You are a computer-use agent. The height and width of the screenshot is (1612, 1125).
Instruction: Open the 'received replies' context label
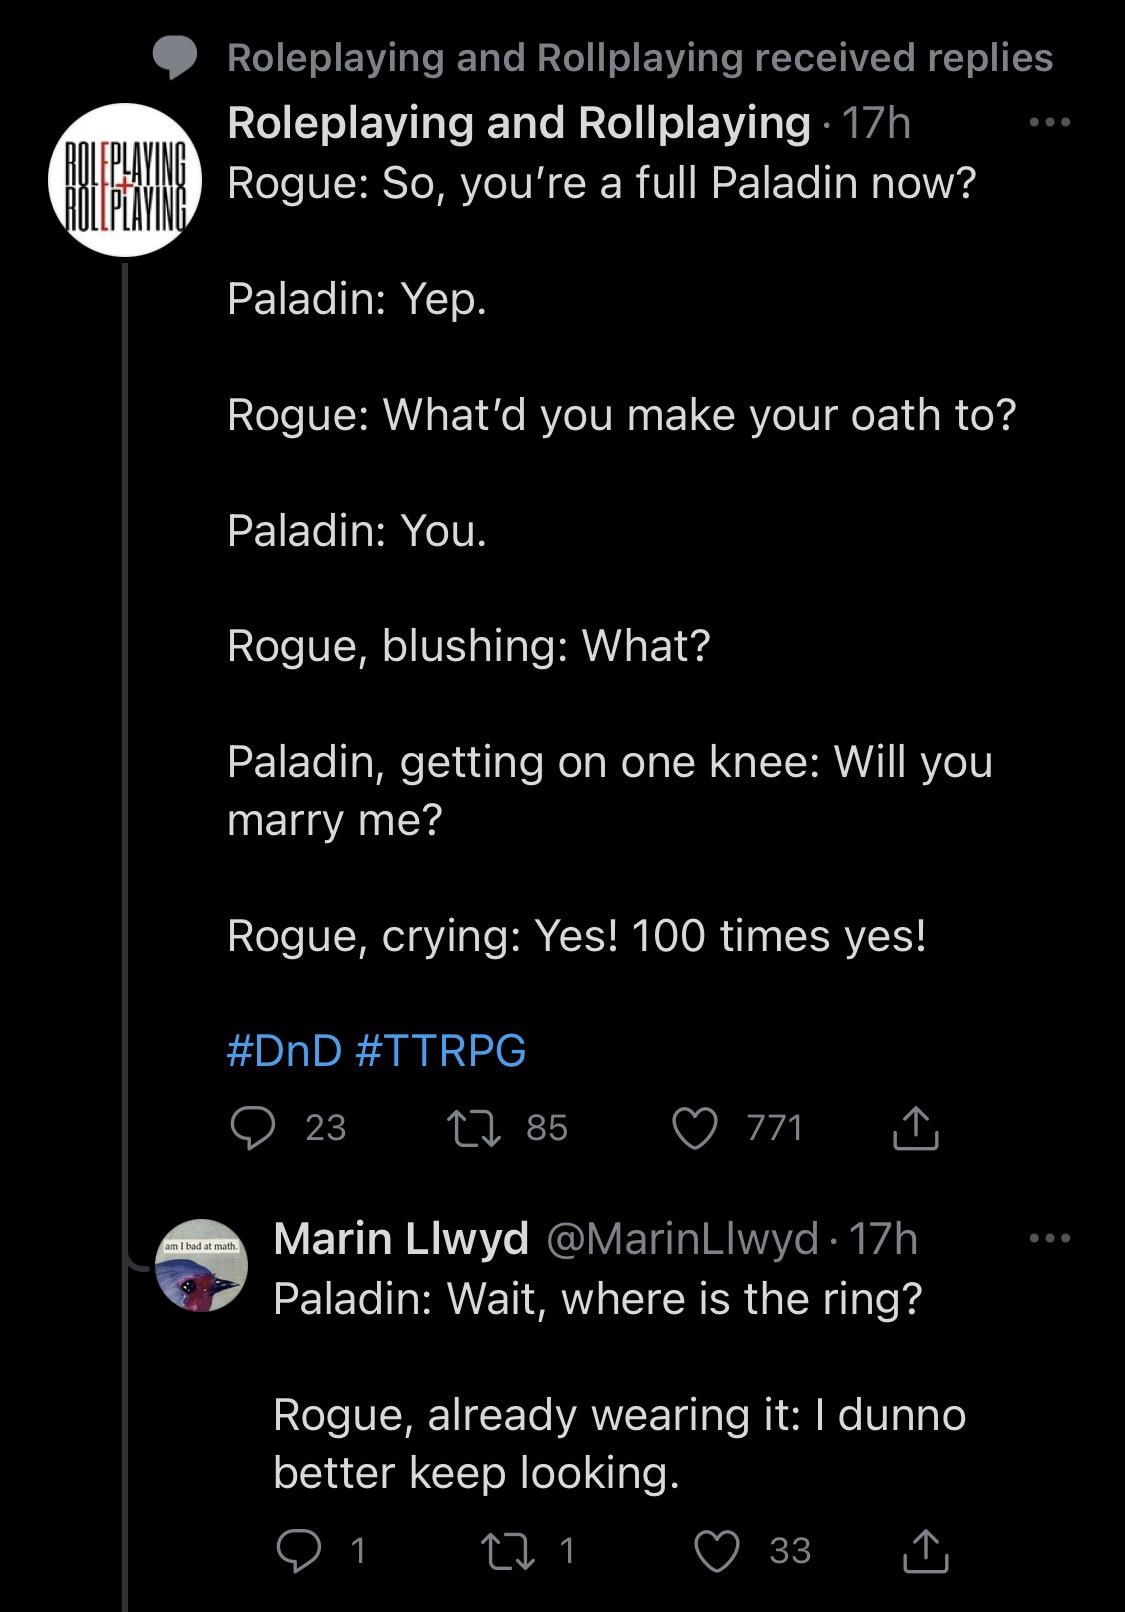point(640,58)
